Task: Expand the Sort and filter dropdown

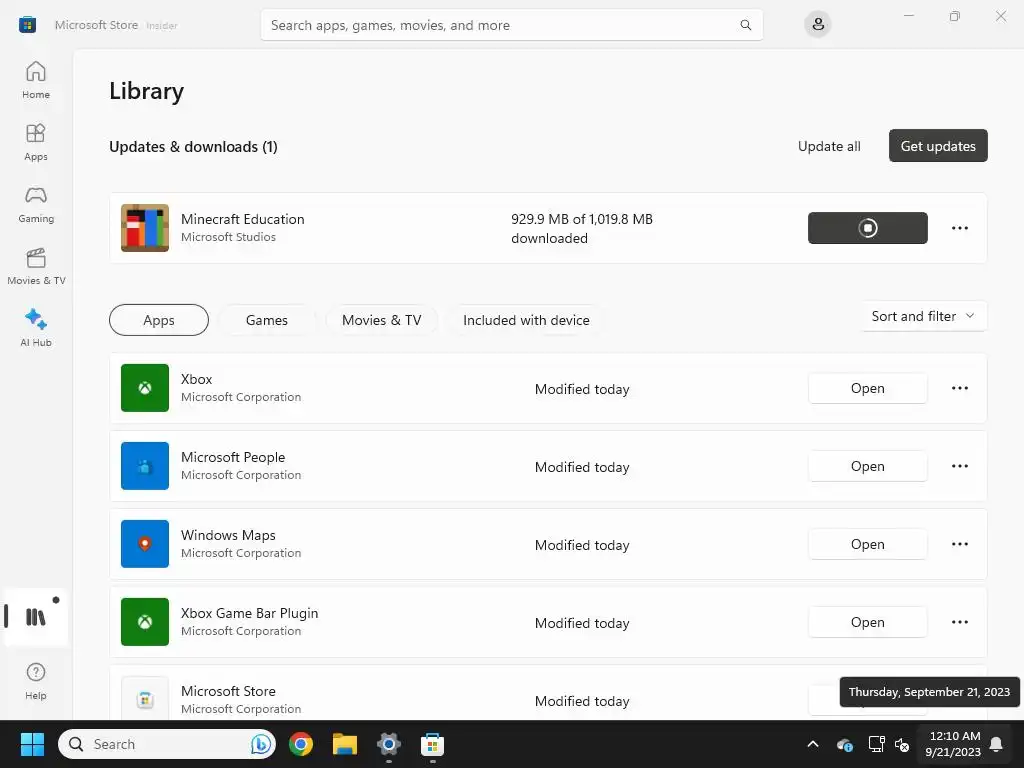Action: (x=923, y=316)
